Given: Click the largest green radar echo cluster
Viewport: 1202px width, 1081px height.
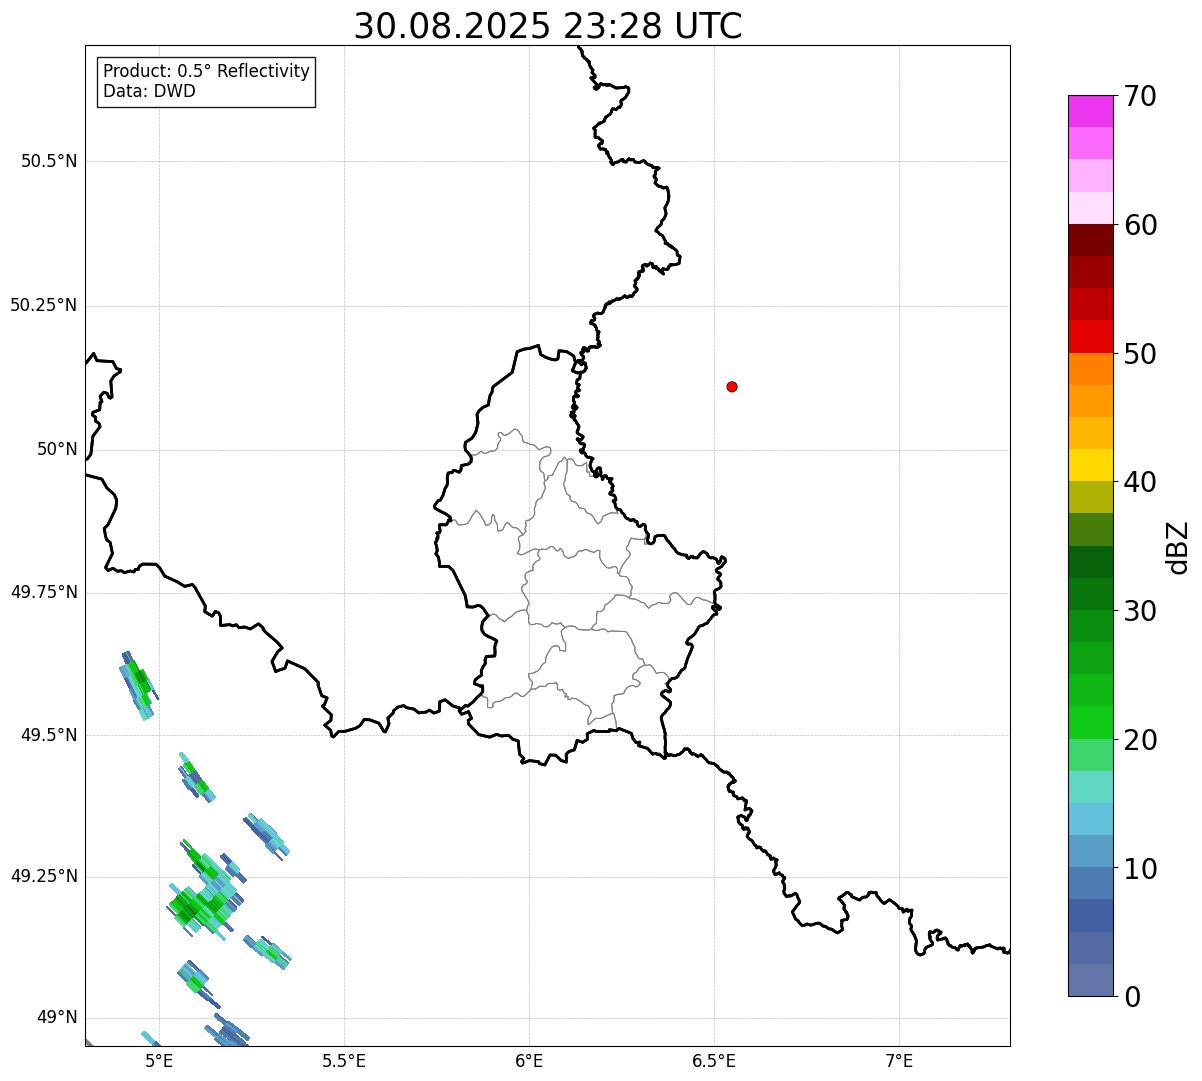Looking at the screenshot, I should click(205, 890).
